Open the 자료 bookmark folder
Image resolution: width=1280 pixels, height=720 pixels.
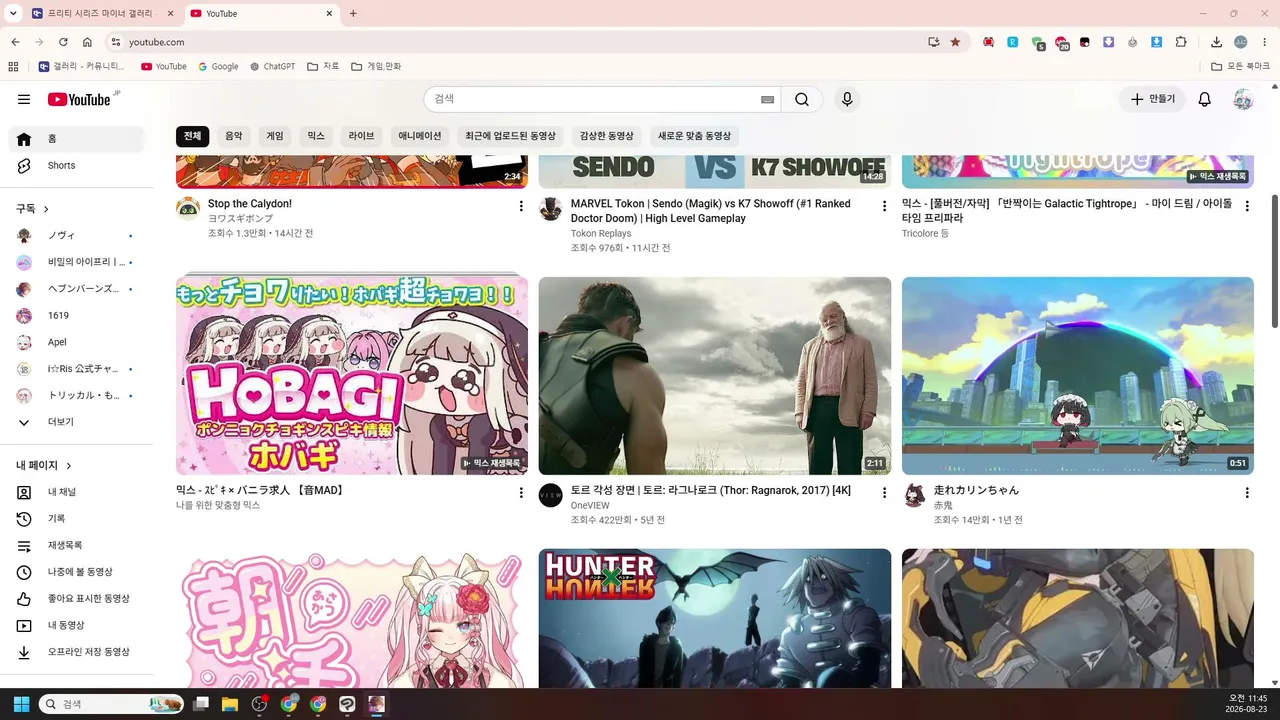click(x=323, y=67)
